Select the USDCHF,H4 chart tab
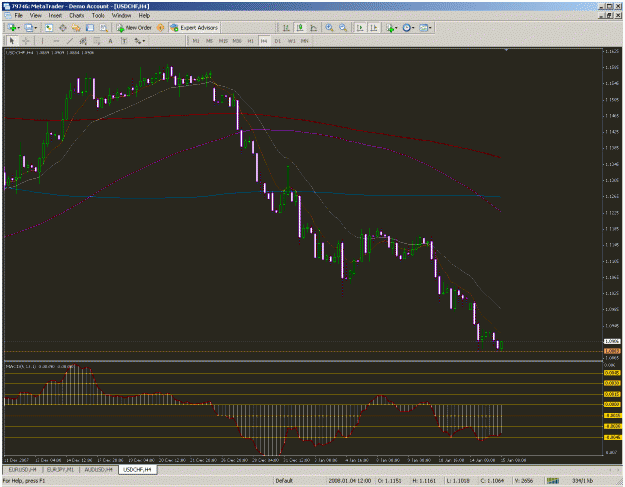Viewport: 625px width, 487px height. [x=138, y=470]
